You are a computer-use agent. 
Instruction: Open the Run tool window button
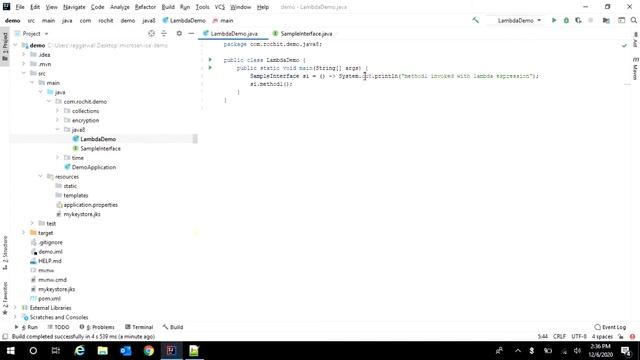(27, 327)
